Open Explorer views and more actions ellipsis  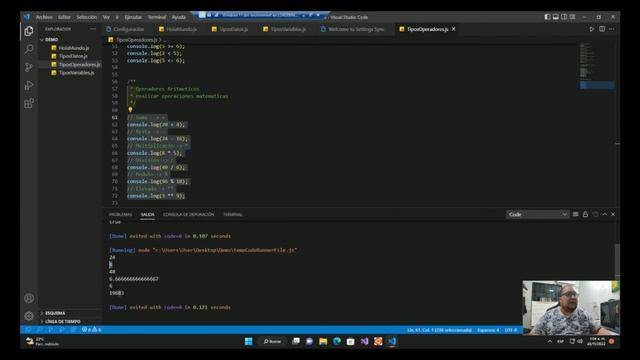coord(93,29)
